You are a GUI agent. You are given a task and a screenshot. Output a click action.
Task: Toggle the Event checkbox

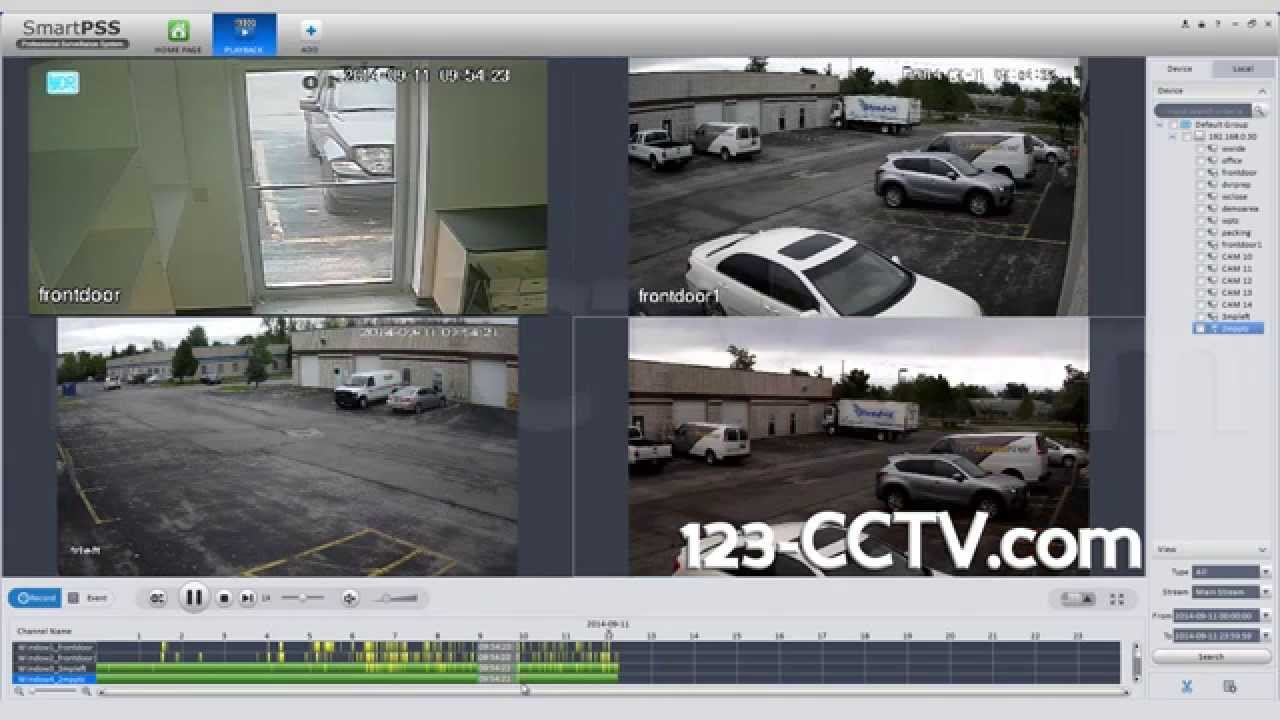[x=73, y=598]
